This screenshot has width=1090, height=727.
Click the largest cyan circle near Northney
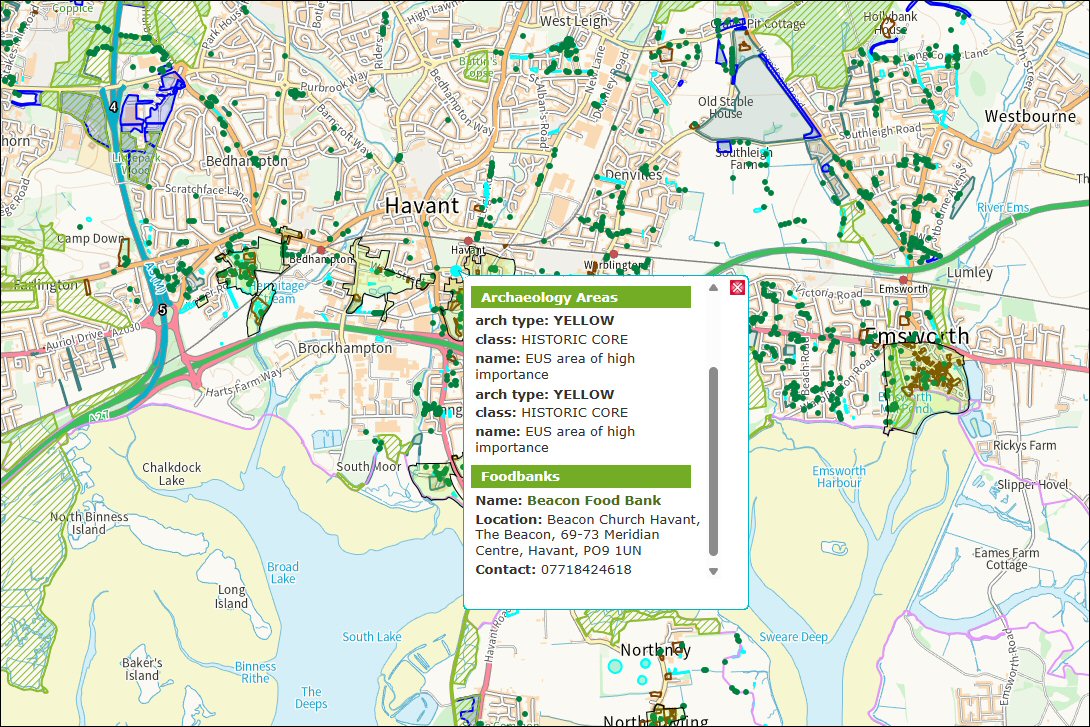coord(615,665)
